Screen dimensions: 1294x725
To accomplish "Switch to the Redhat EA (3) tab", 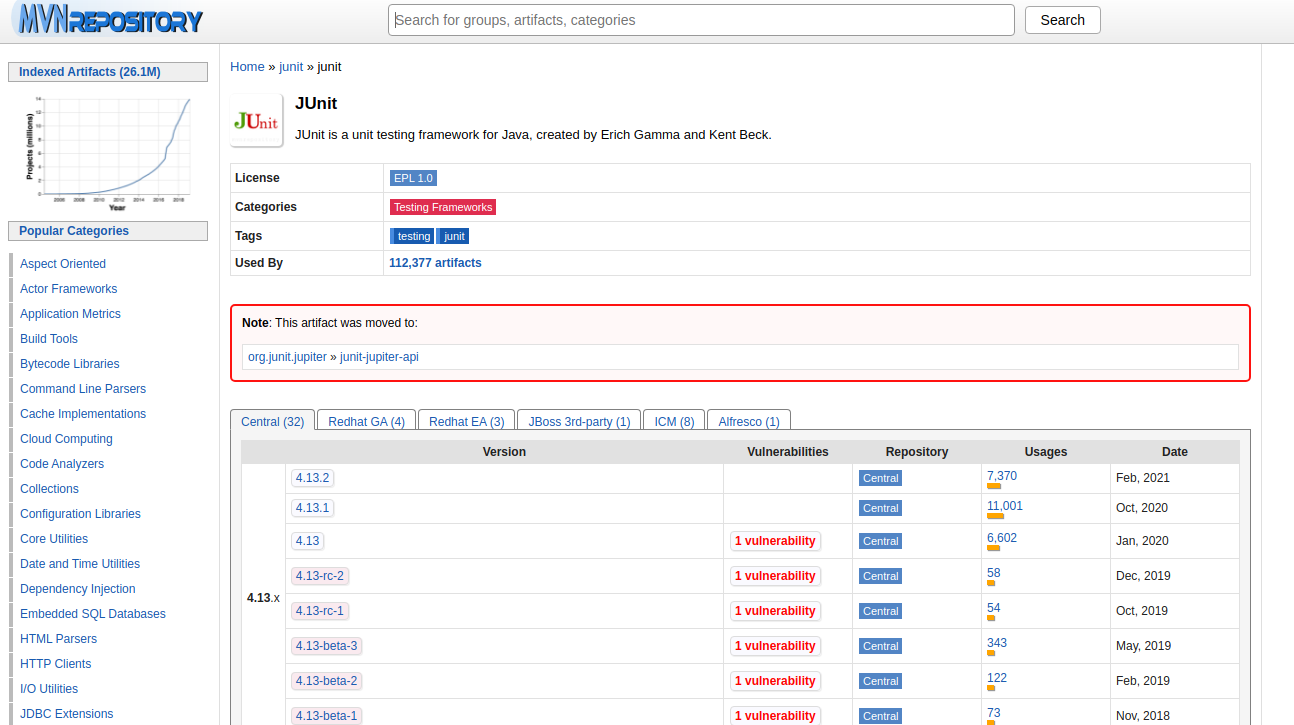I will pyautogui.click(x=467, y=421).
